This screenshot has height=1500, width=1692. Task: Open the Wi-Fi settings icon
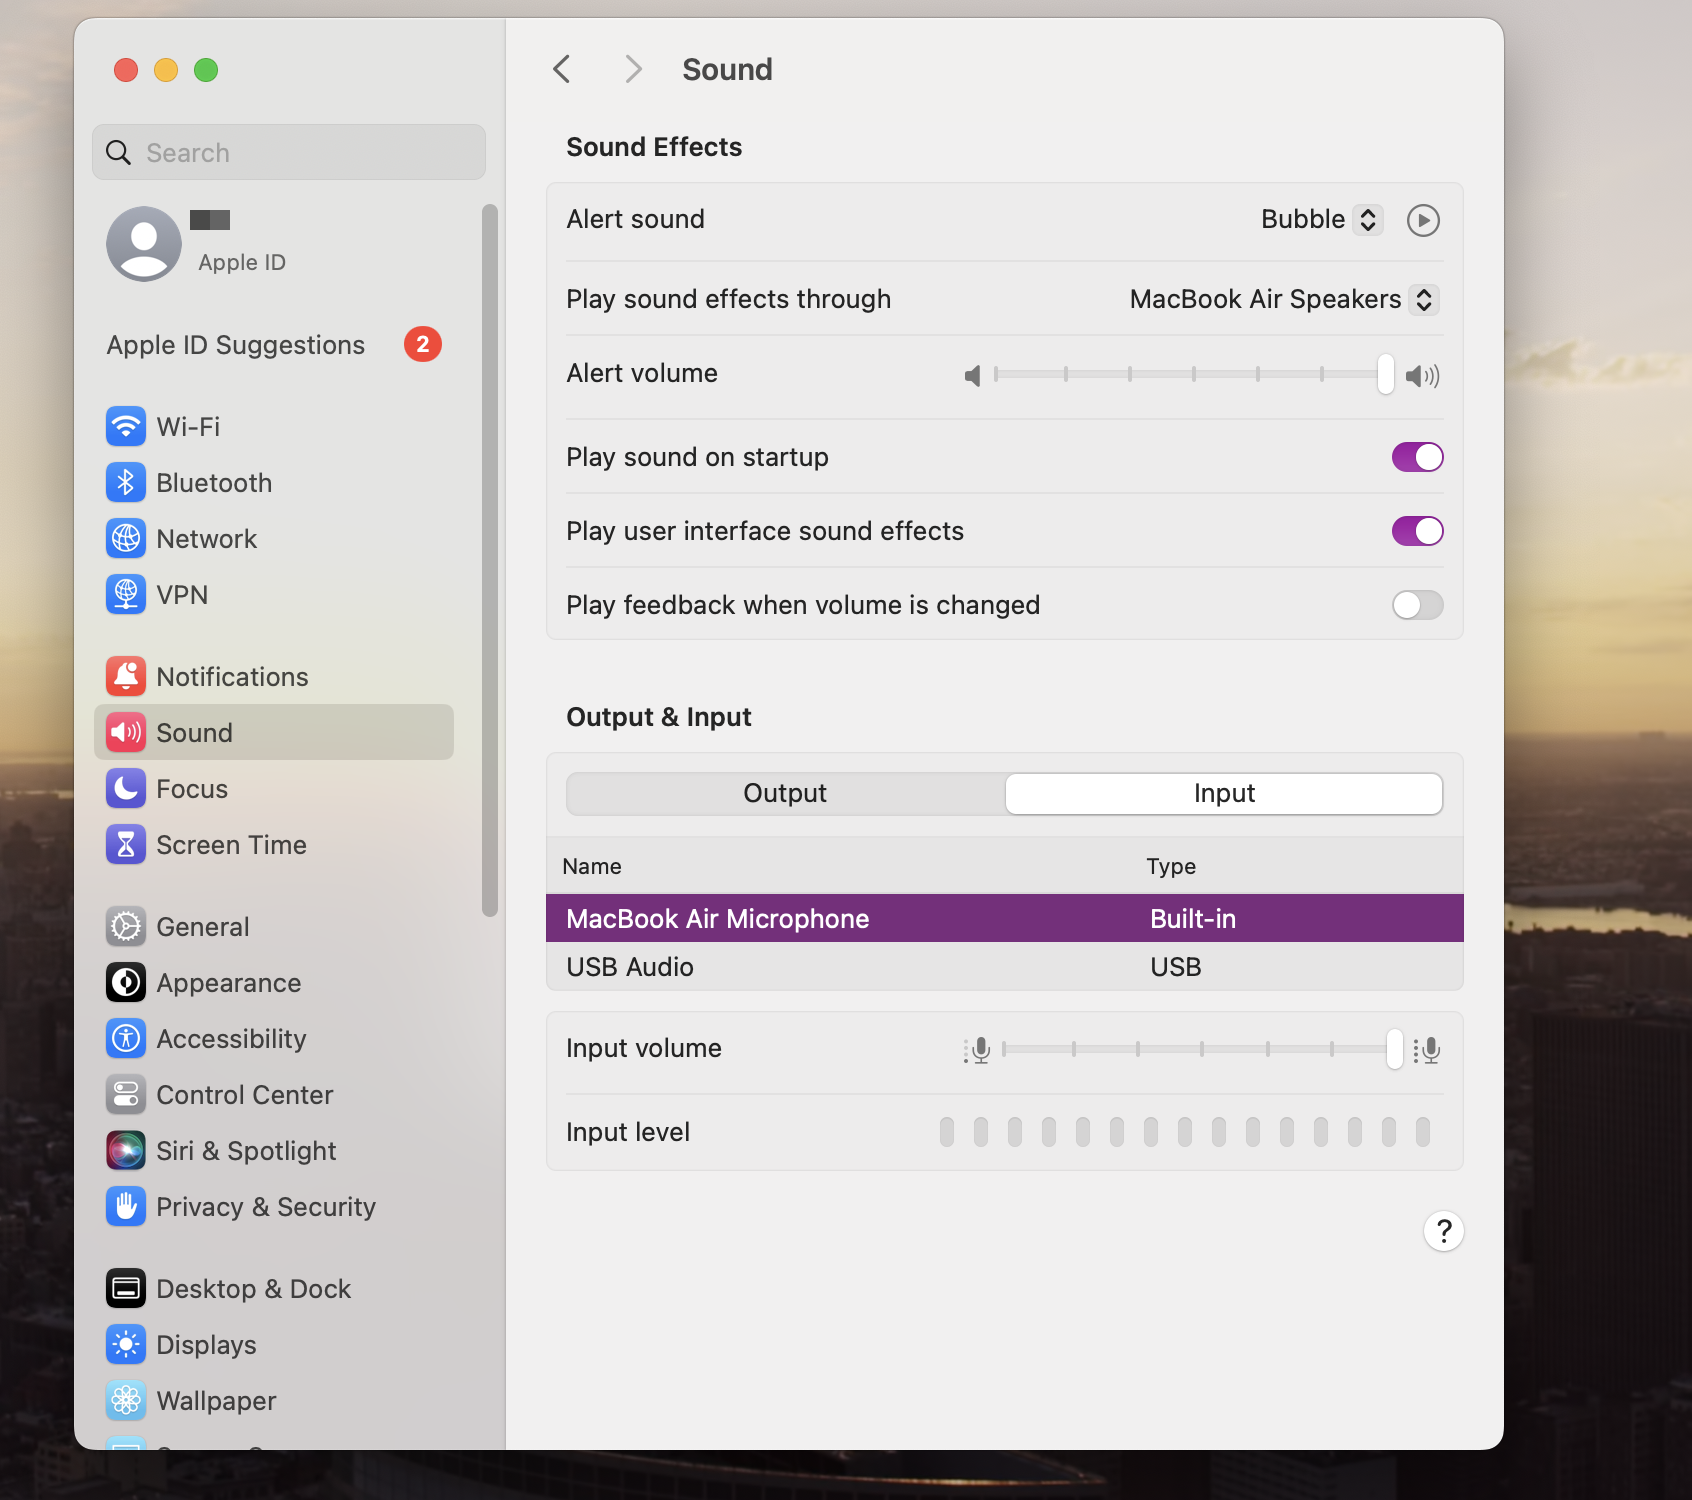pyautogui.click(x=125, y=426)
